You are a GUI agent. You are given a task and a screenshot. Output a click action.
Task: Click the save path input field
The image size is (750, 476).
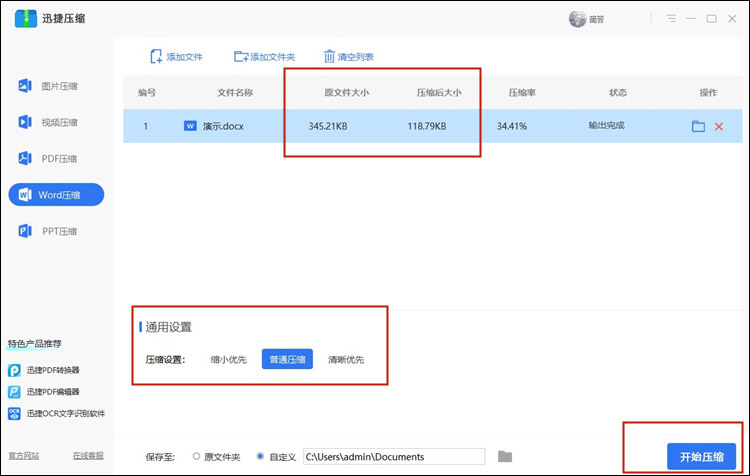click(x=394, y=456)
